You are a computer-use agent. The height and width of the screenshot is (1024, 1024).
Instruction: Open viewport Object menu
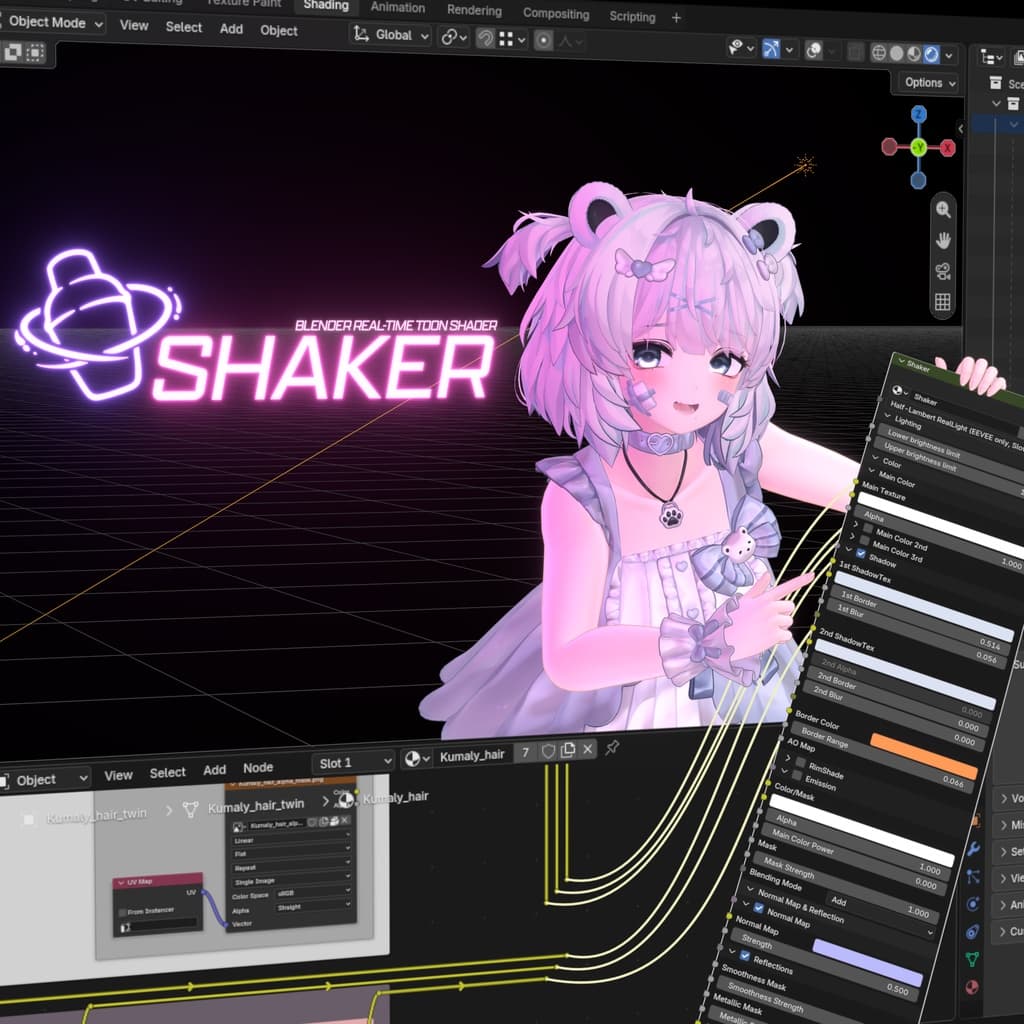[279, 31]
